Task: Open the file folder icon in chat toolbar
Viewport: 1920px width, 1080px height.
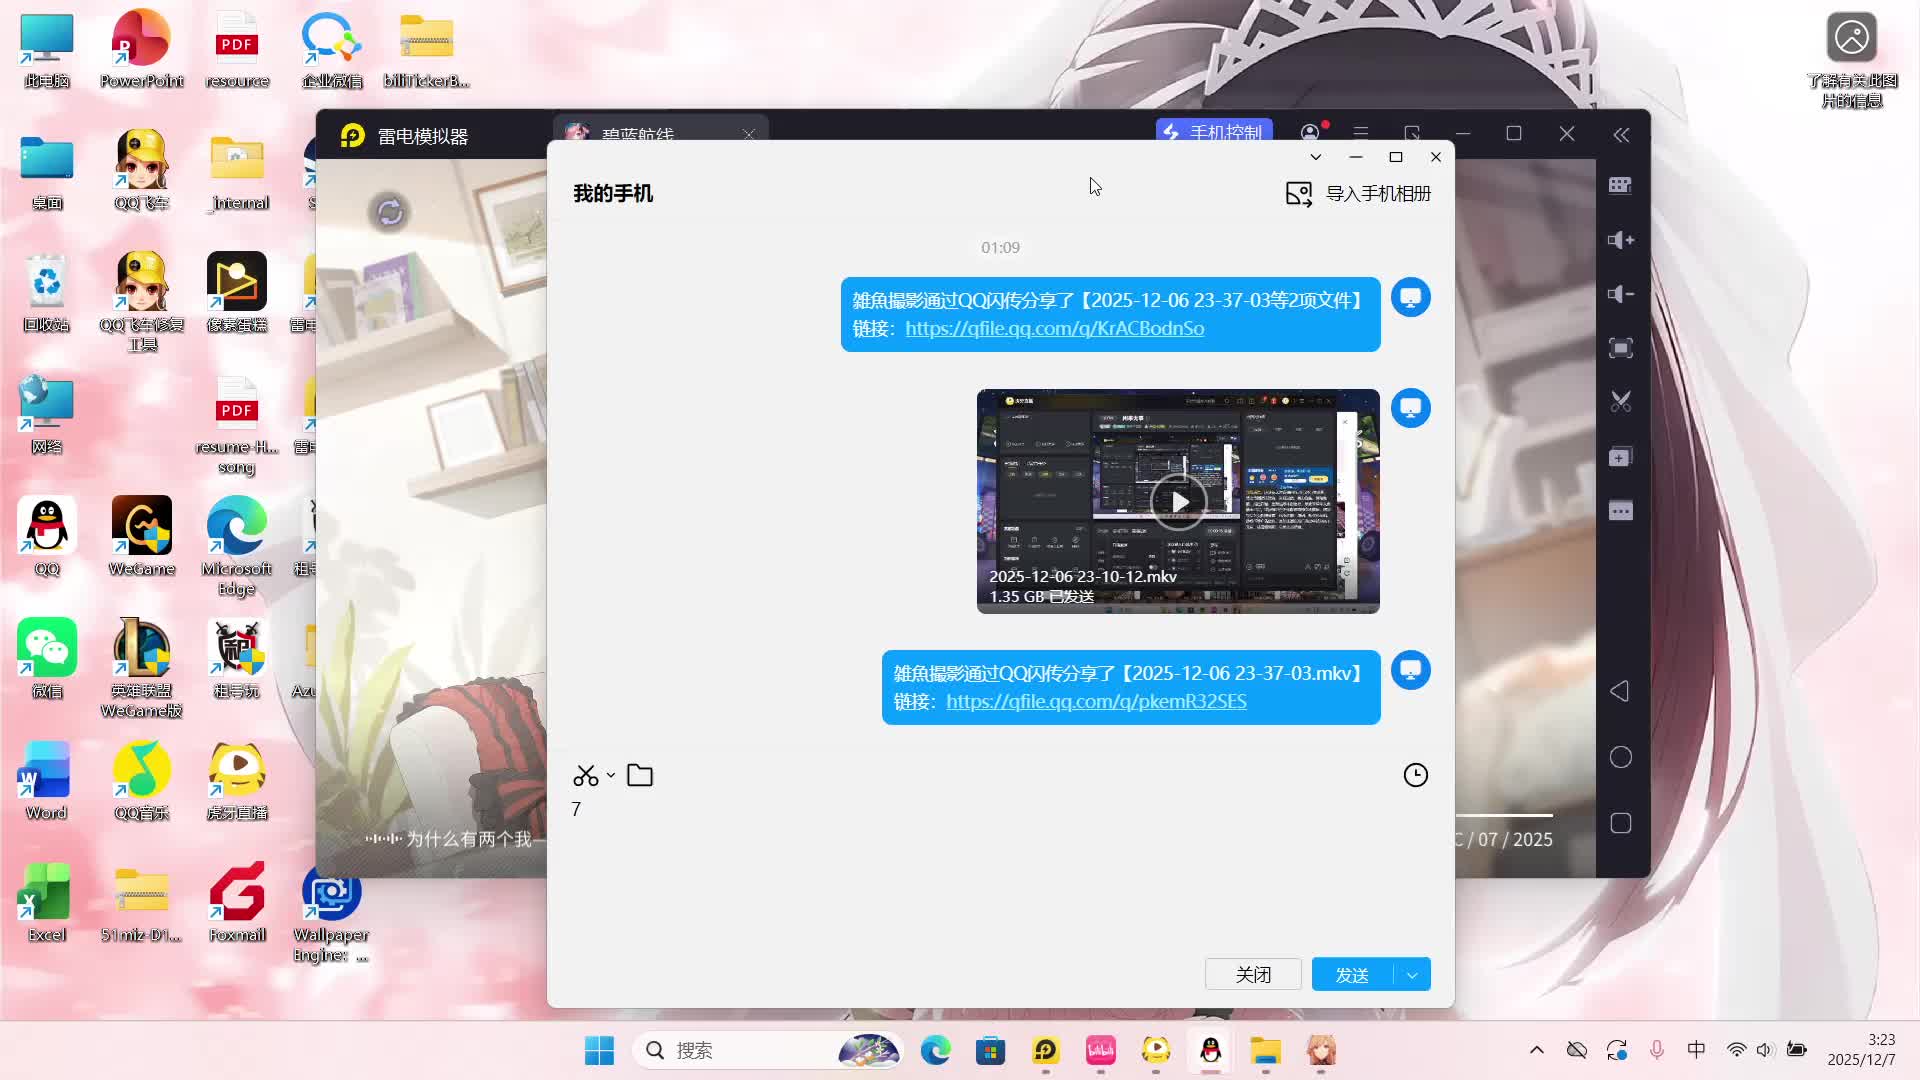Action: [x=640, y=776]
